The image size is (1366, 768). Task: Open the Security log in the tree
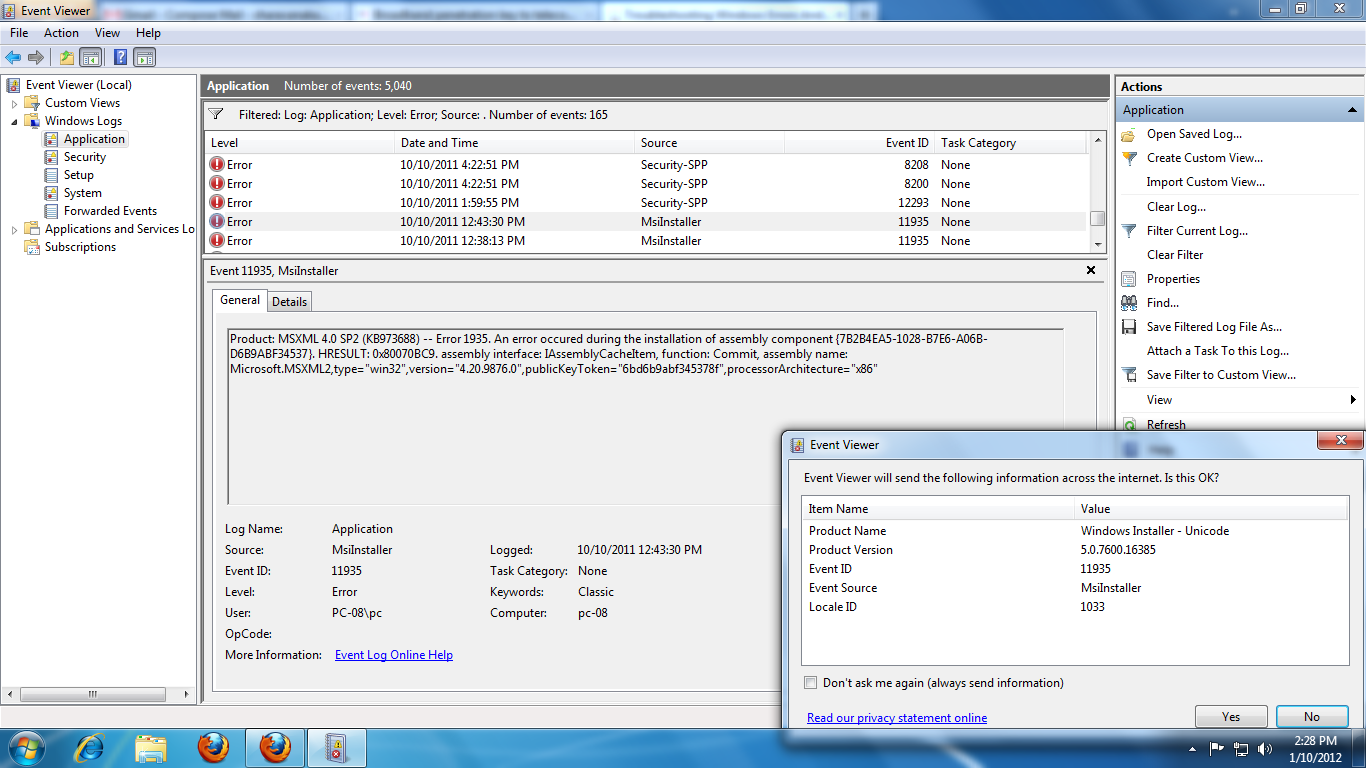(85, 157)
